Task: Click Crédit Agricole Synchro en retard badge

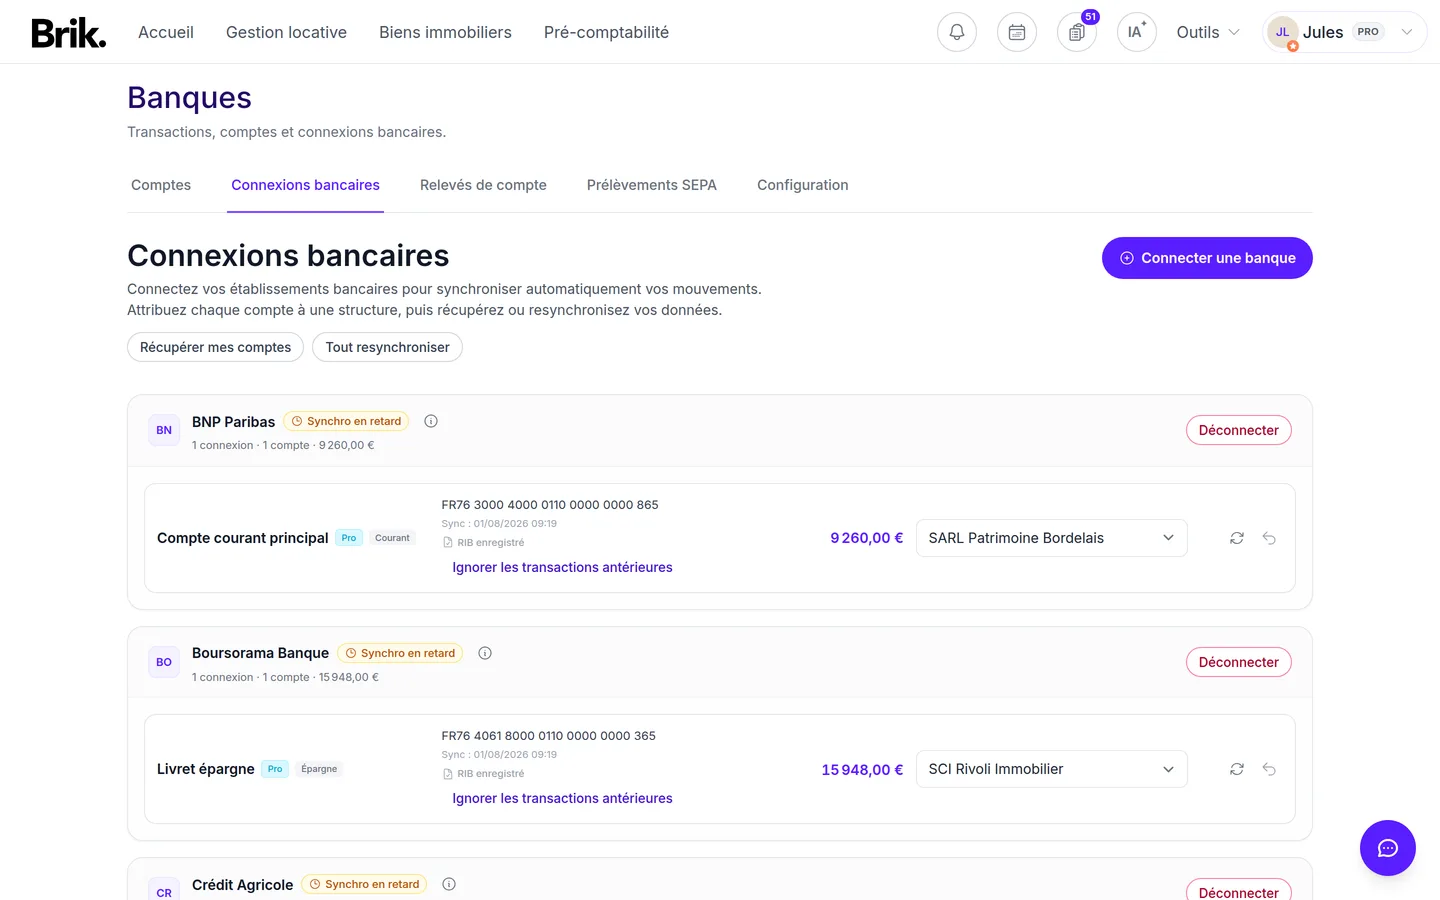Action: (364, 884)
